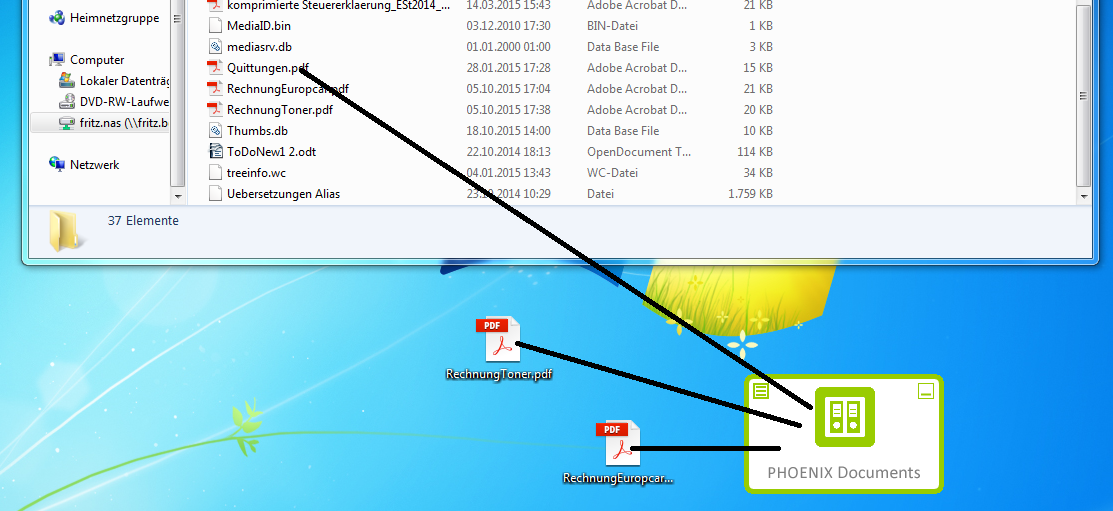The width and height of the screenshot is (1113, 511).
Task: Click the treeinfo.wc file icon
Action: click(215, 172)
